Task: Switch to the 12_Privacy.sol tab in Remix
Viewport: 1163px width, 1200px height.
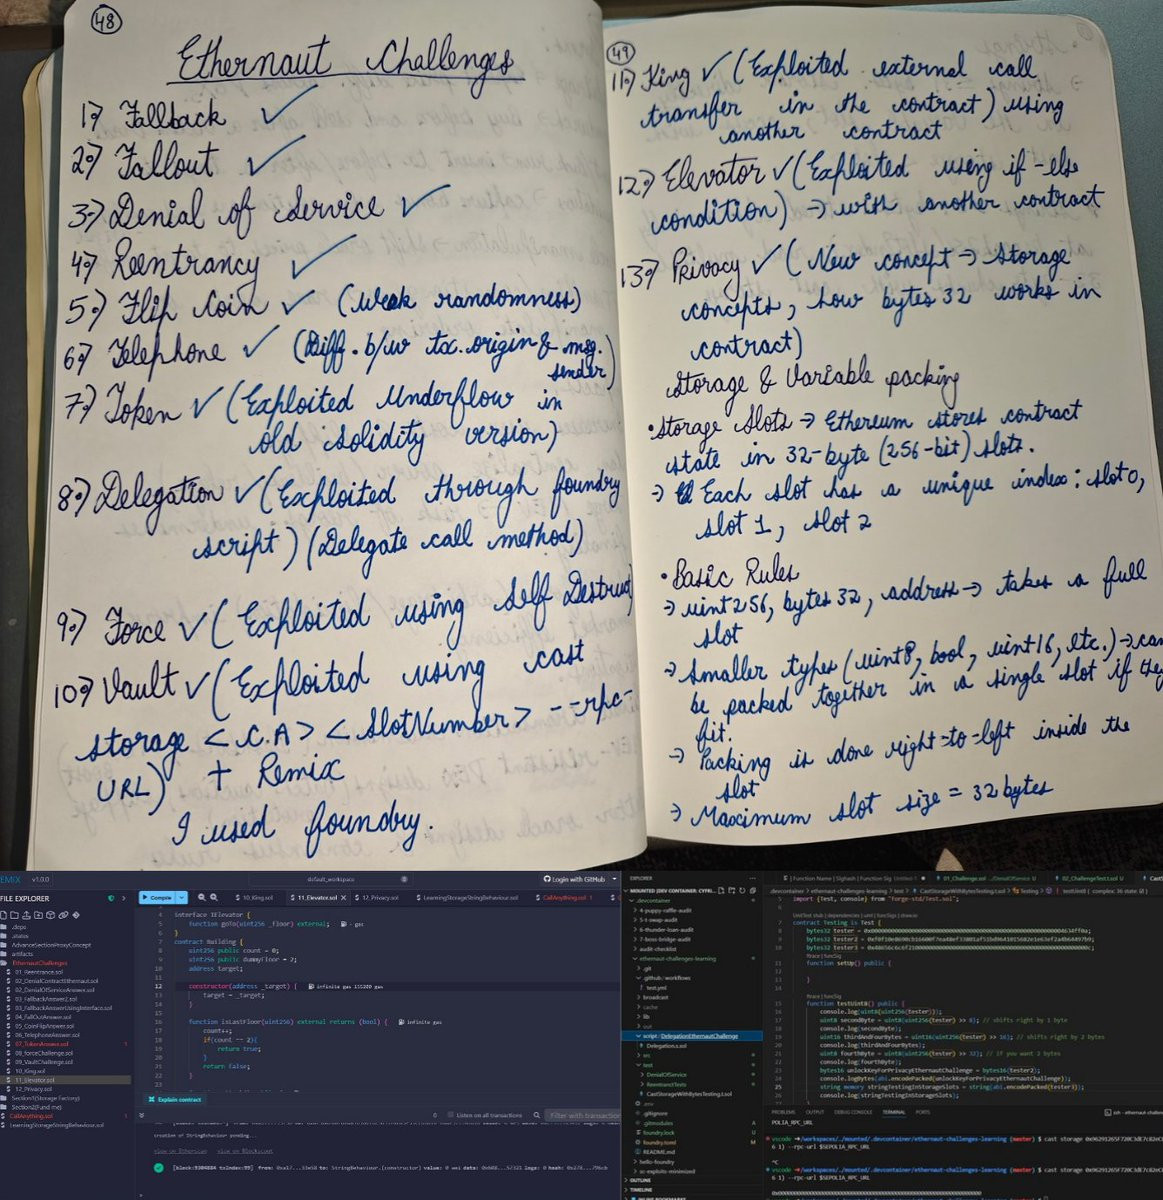Action: coord(376,897)
